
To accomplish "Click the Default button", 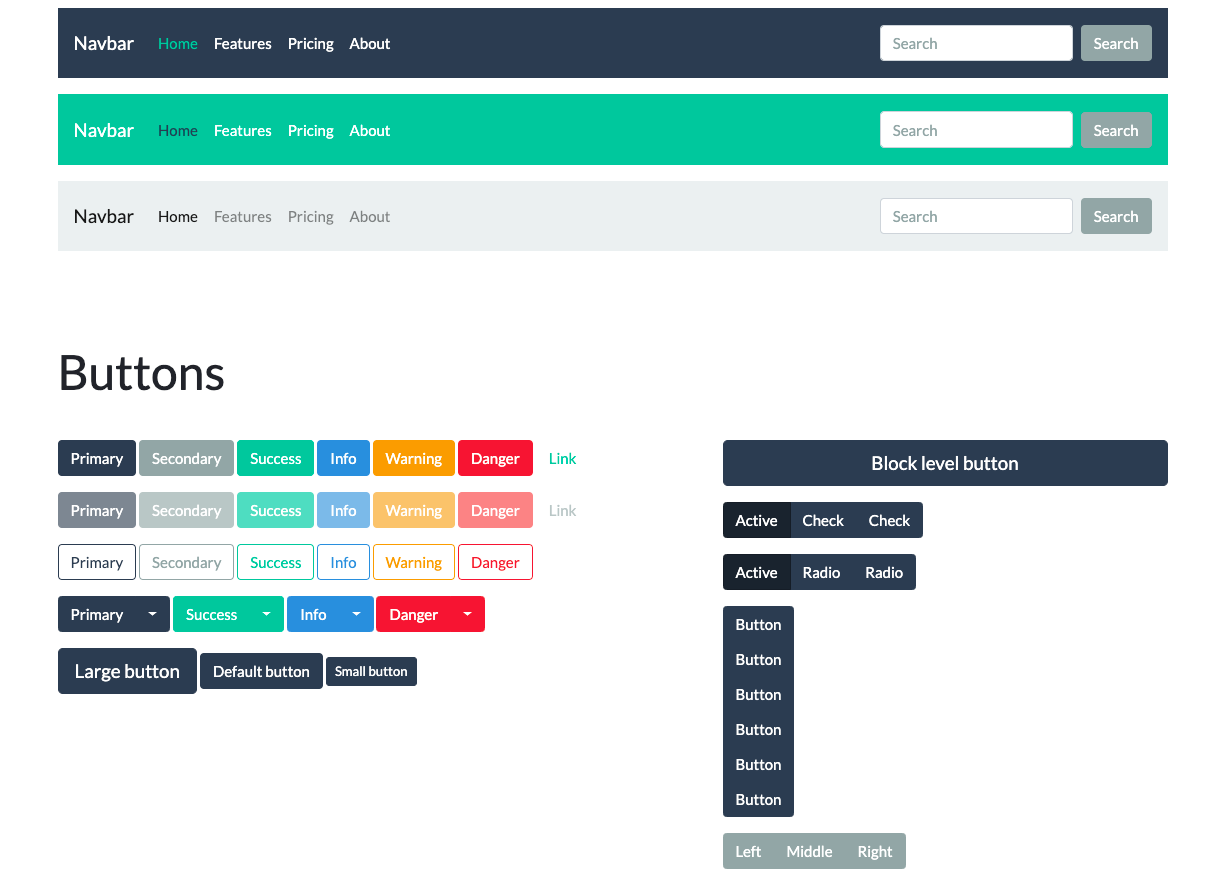I will pos(261,671).
